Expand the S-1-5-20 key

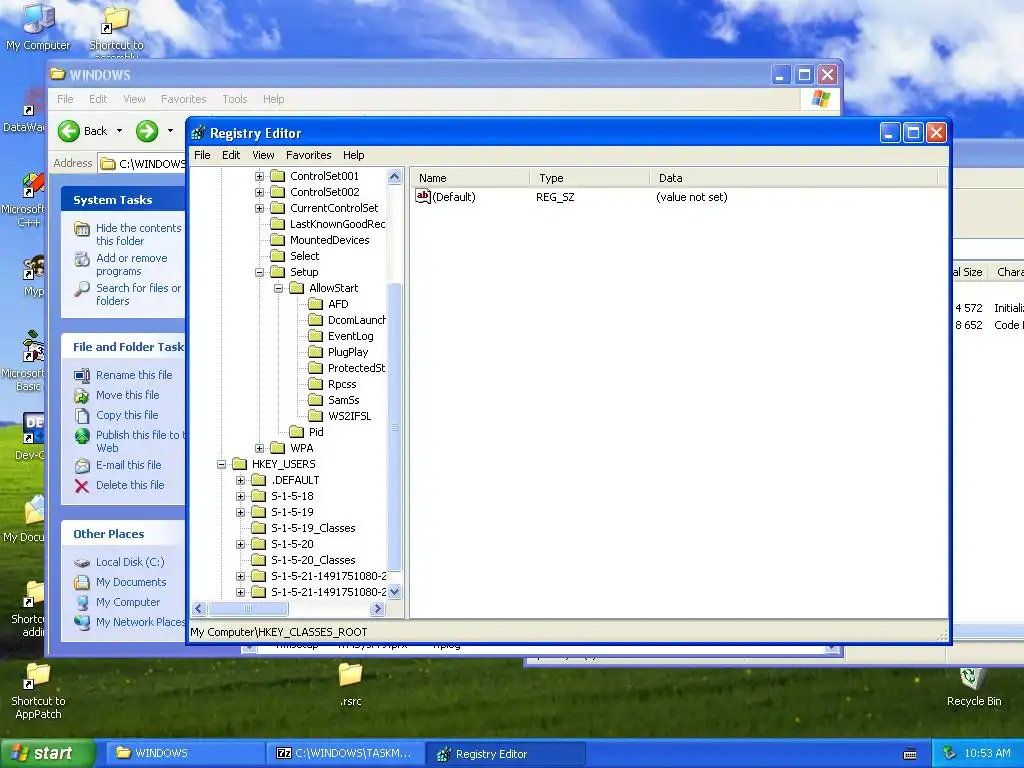tap(240, 544)
